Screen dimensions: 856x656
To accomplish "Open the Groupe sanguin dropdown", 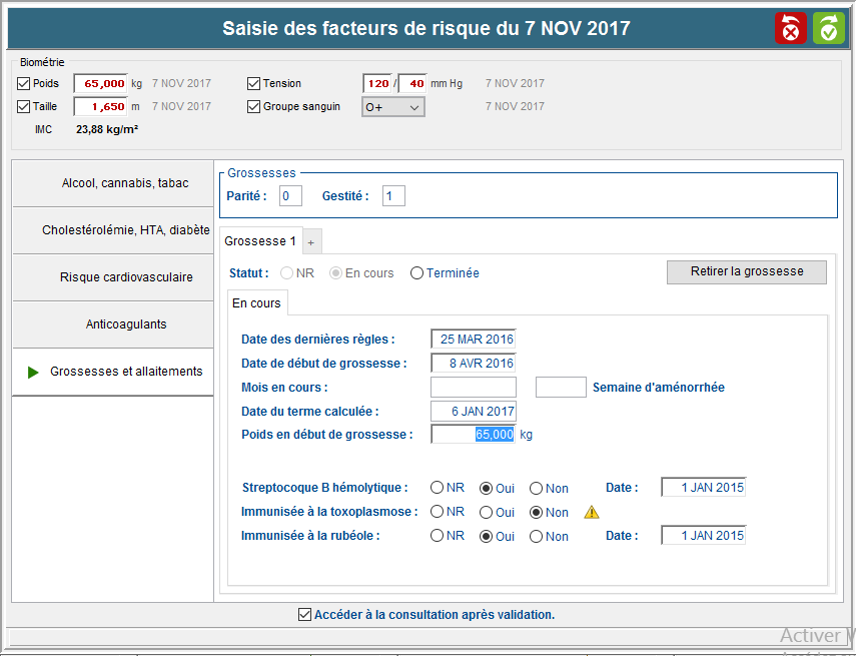I will tap(393, 106).
